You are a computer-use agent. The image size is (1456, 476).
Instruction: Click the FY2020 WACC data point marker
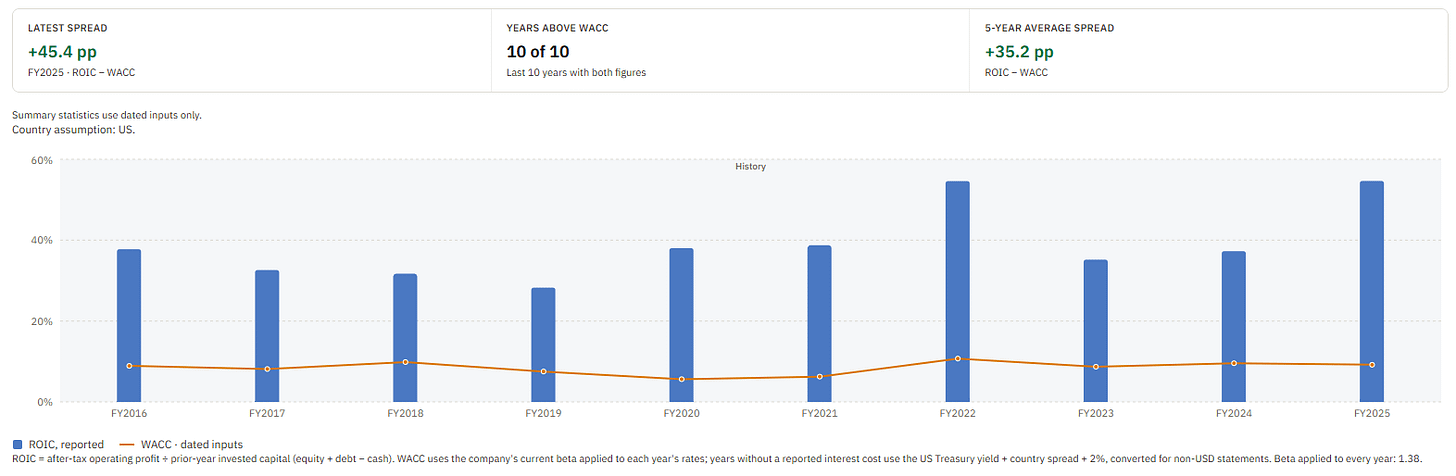681,379
